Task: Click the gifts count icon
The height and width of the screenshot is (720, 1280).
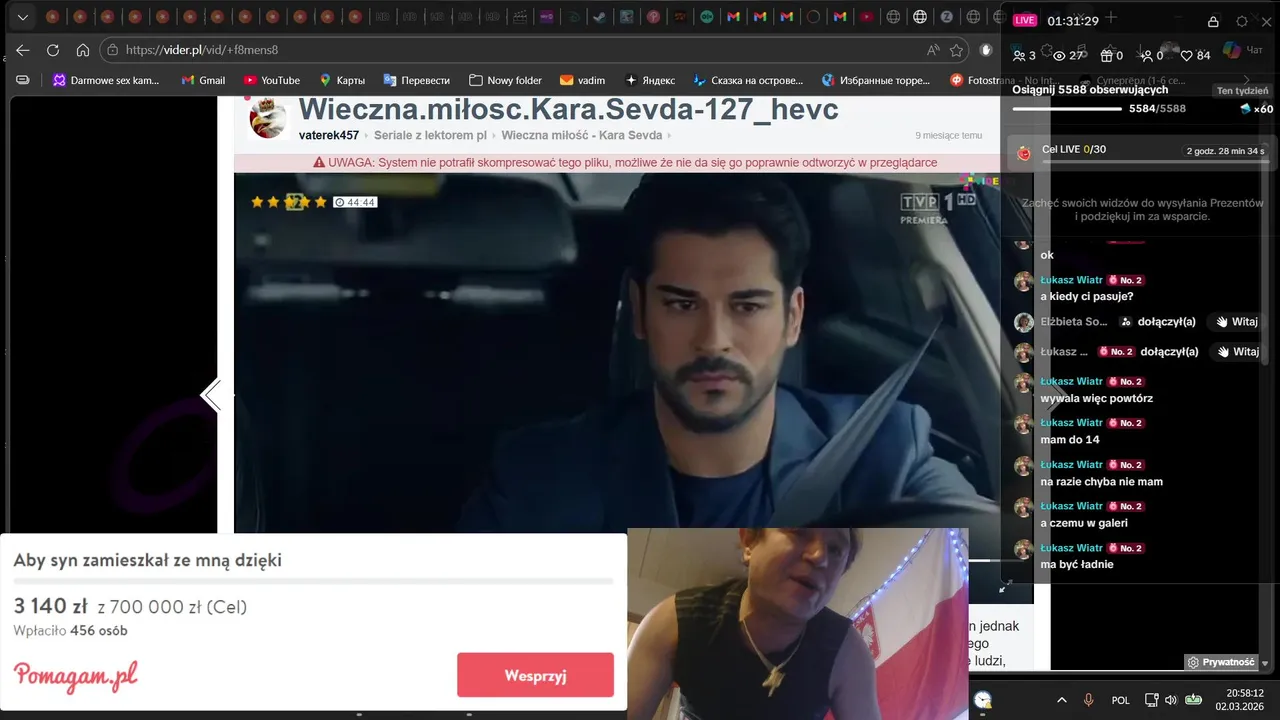Action: point(1106,56)
